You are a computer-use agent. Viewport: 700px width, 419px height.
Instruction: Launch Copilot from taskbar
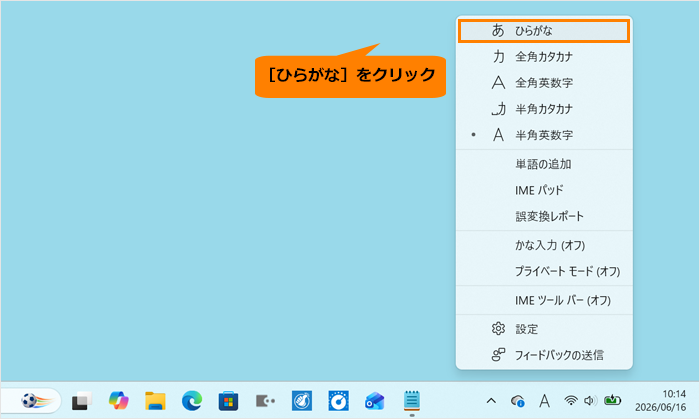pos(119,400)
